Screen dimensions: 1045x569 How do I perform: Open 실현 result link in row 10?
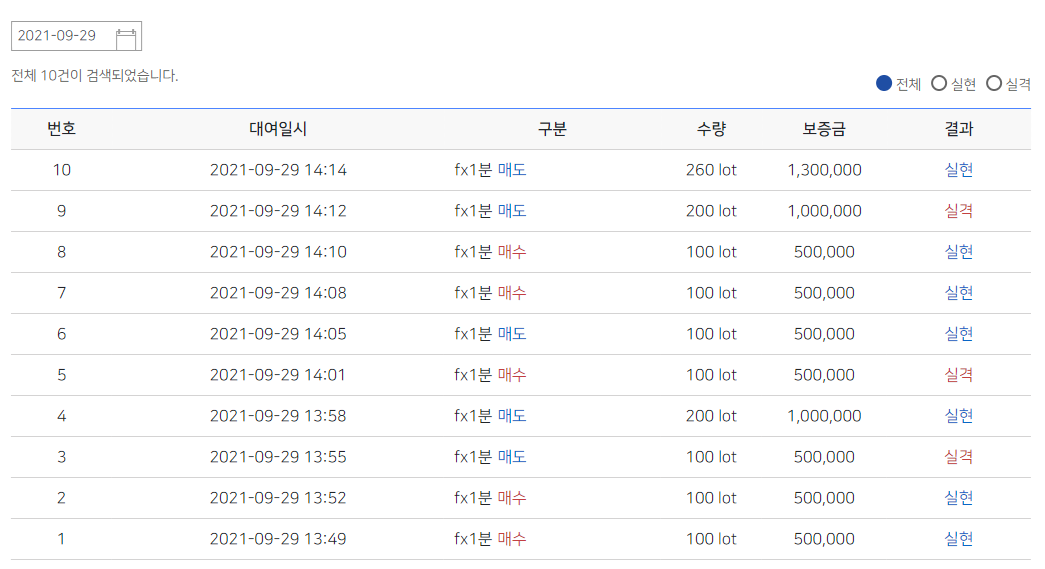[x=958, y=170]
